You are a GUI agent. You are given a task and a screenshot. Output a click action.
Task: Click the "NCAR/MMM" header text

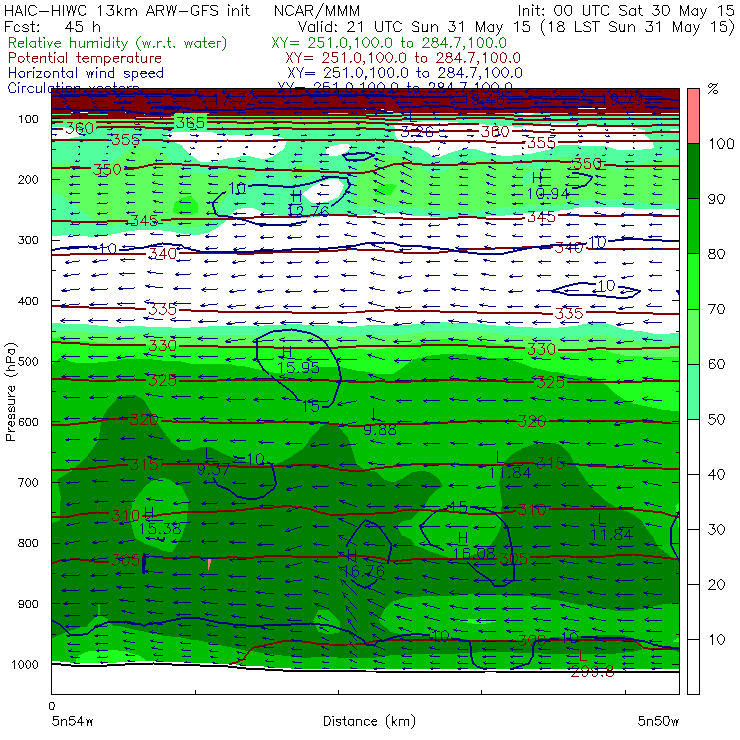coord(317,11)
